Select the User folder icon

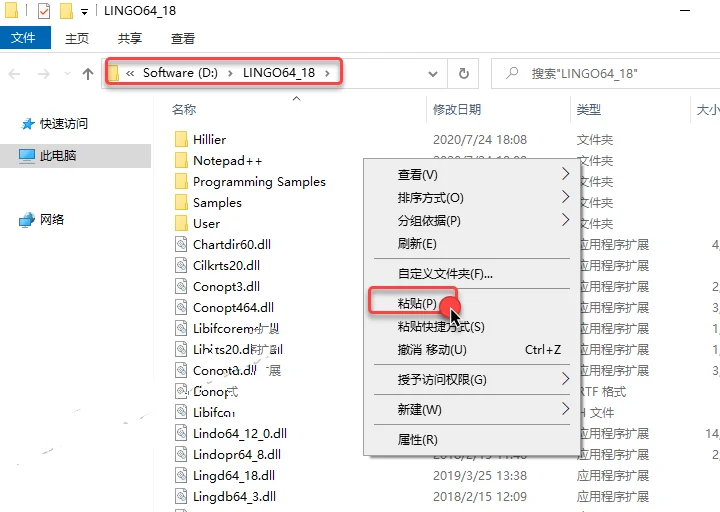(x=181, y=224)
